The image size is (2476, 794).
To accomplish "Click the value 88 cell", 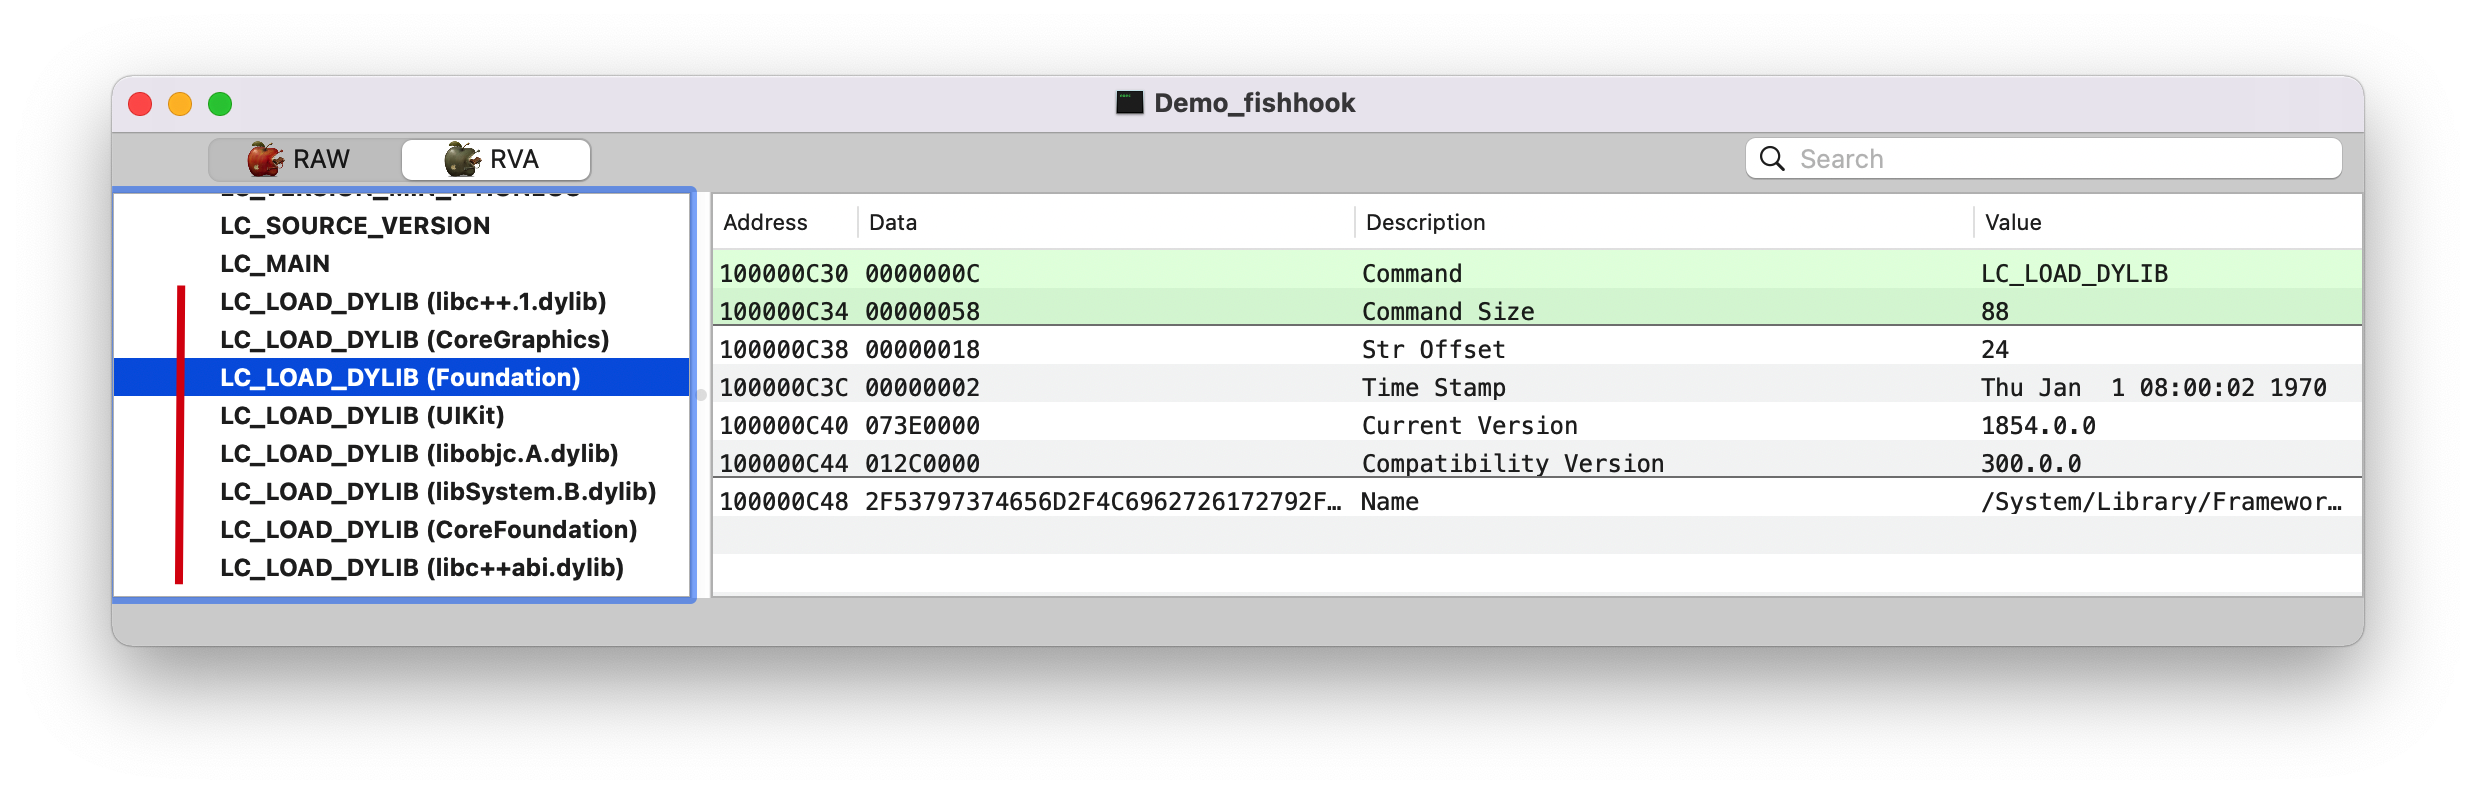I will click(x=1995, y=312).
